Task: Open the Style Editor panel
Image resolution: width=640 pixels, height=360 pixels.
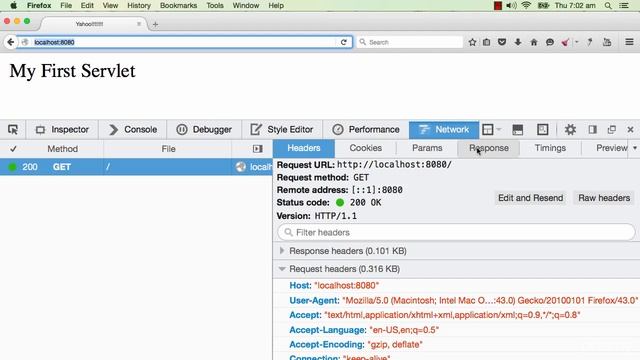Action: pyautogui.click(x=282, y=130)
